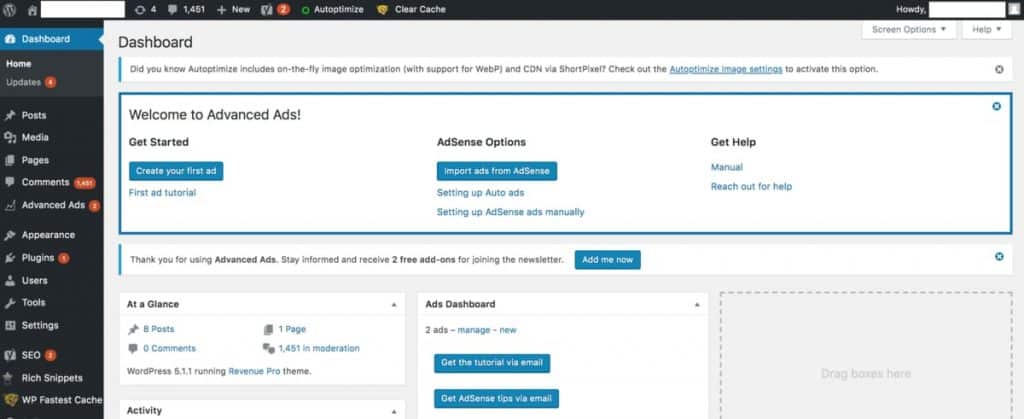
Task: Click the new ad link
Action: [508, 330]
